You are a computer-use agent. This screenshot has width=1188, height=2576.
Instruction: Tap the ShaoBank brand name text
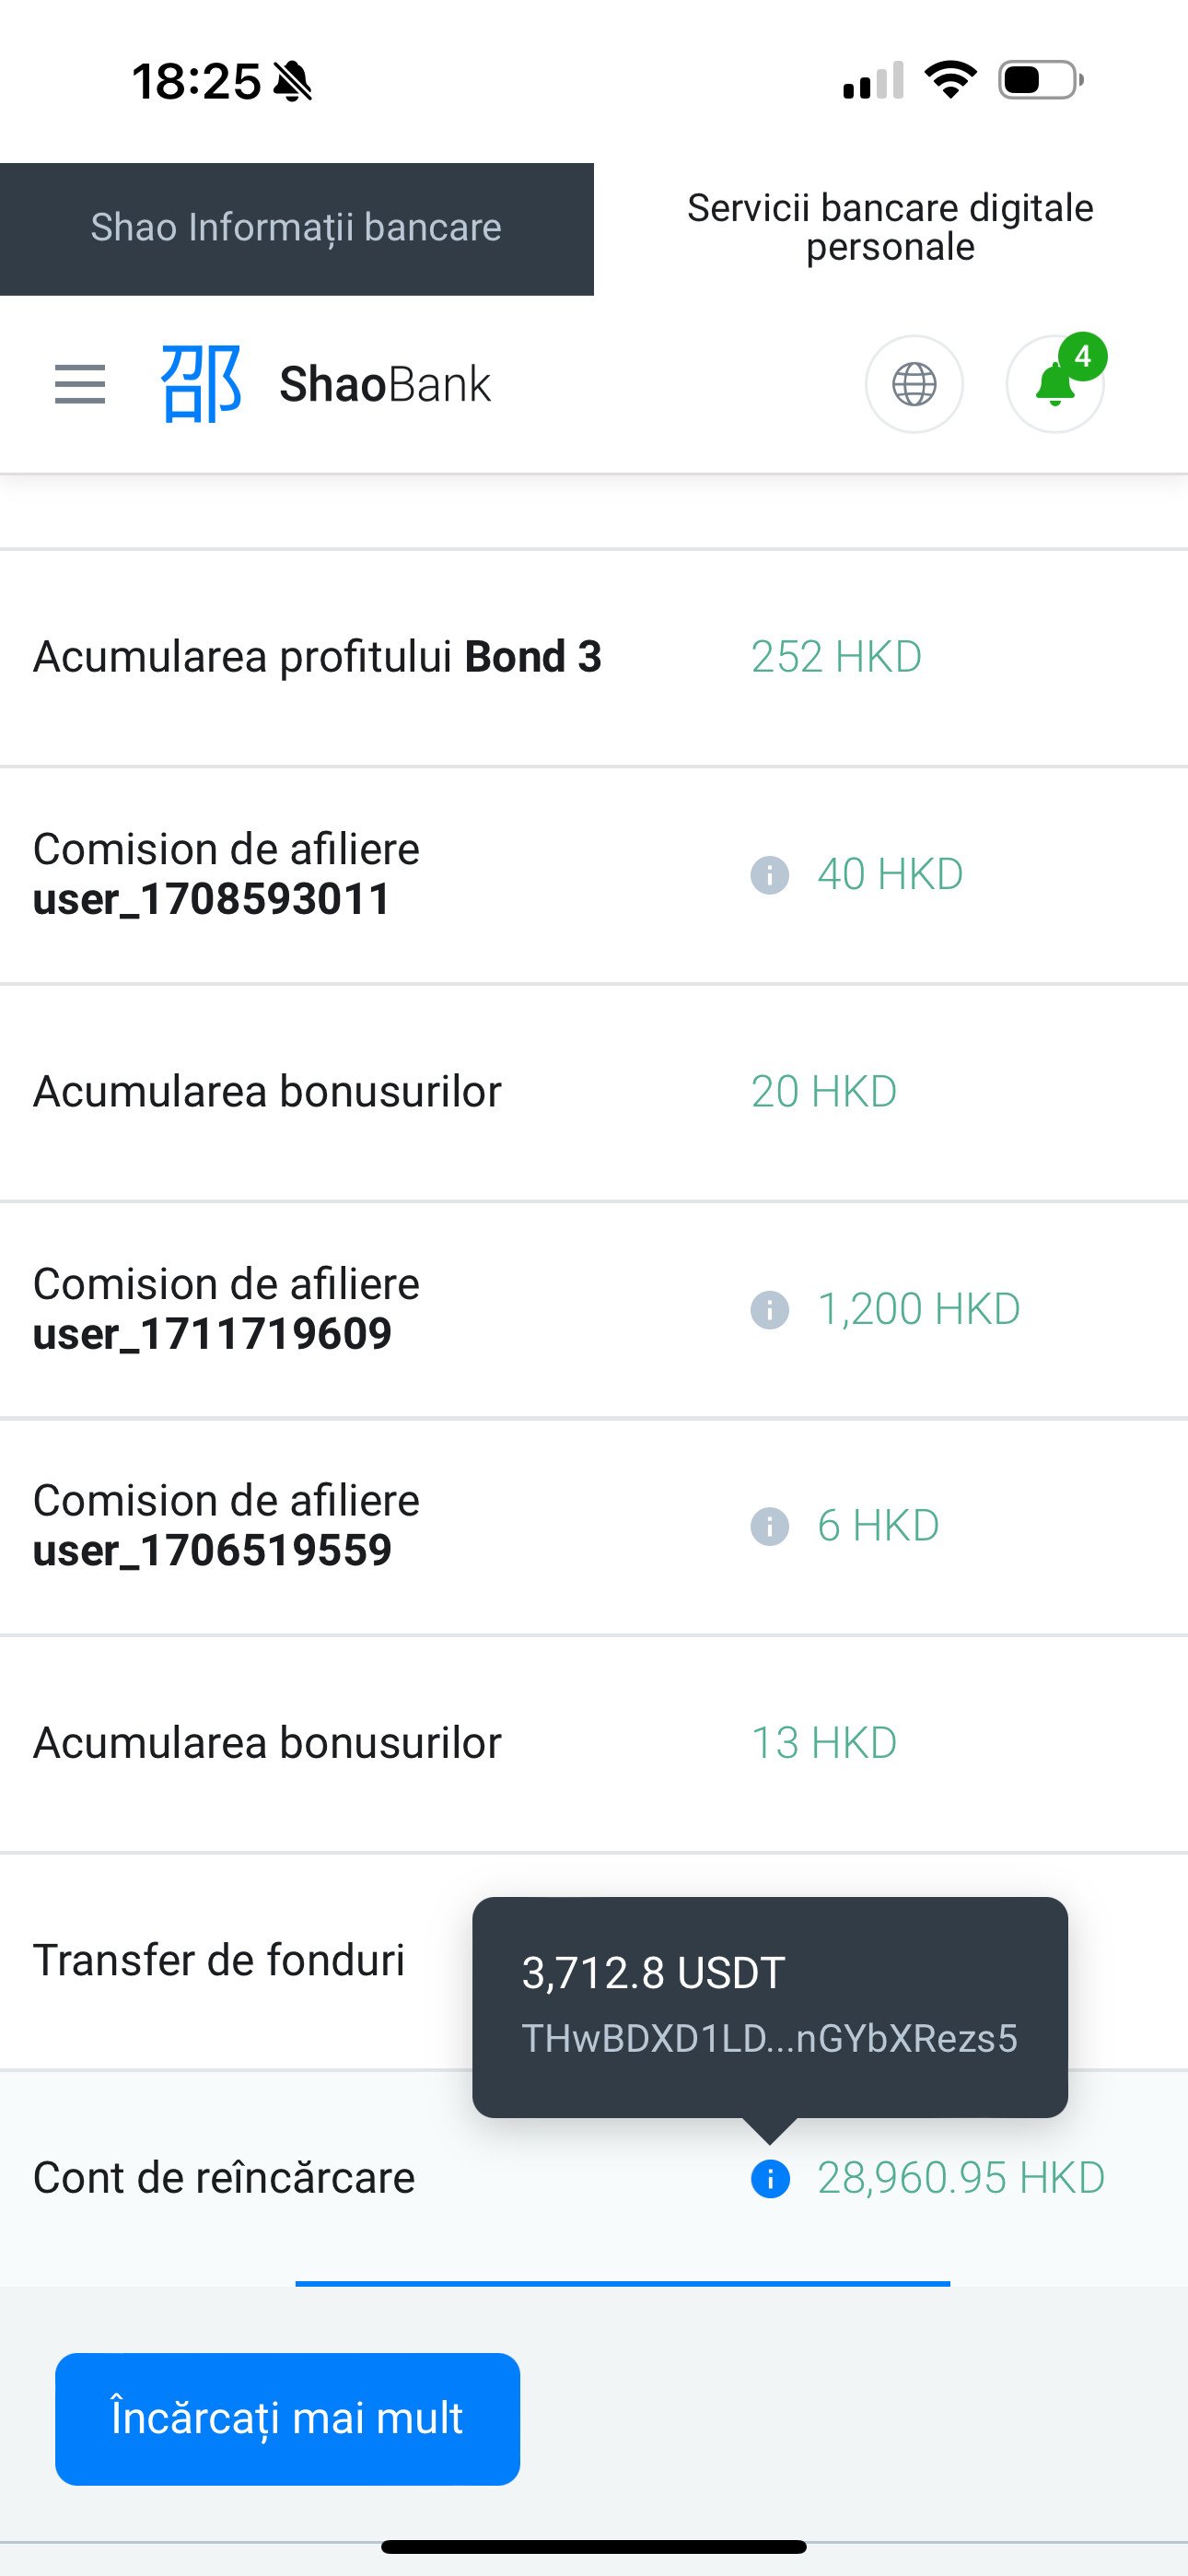(x=385, y=384)
